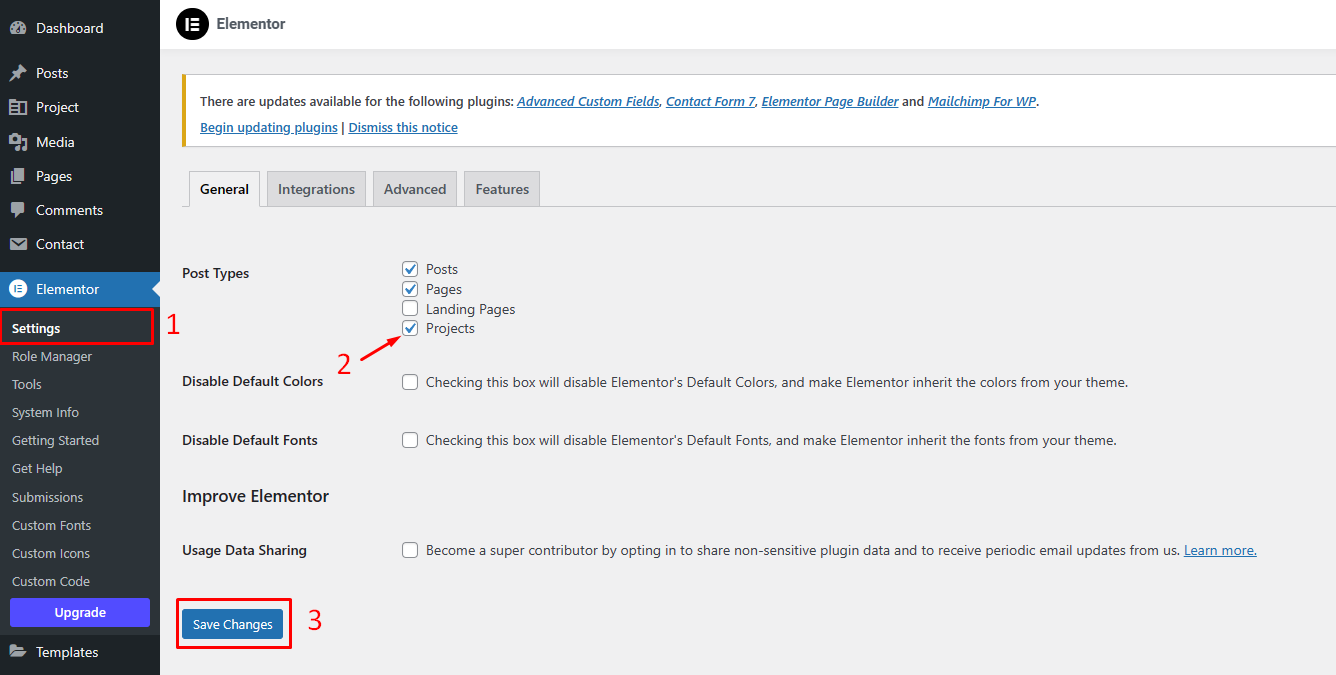Open the Pages menu item

pos(80,176)
